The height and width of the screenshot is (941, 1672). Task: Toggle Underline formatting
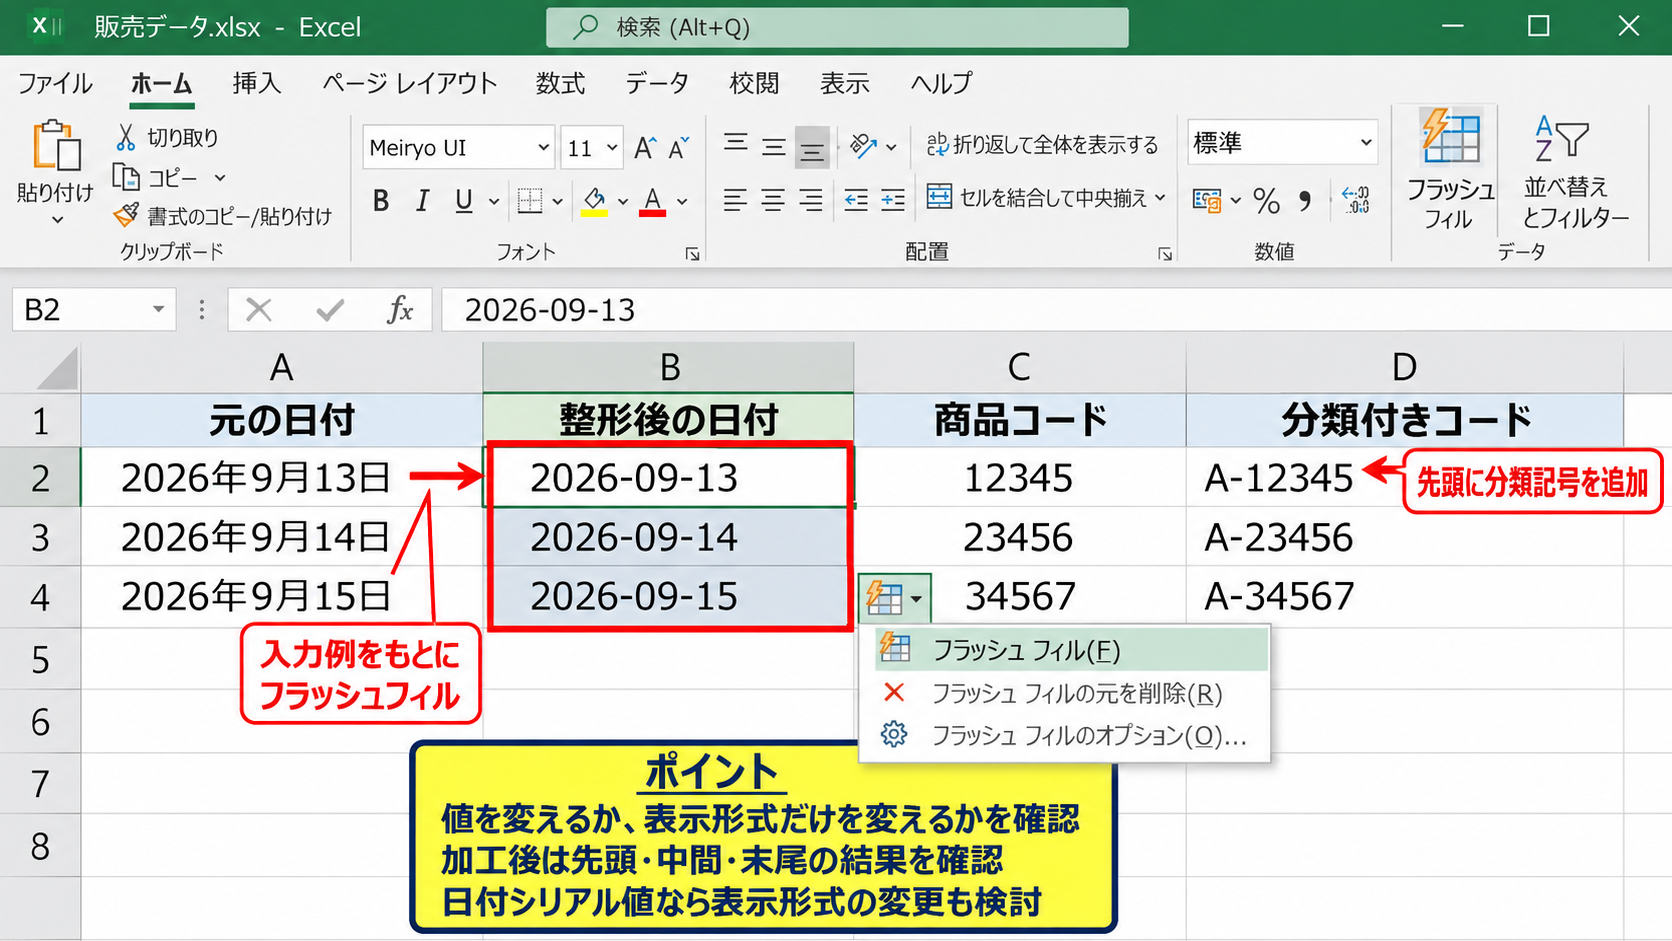coord(463,201)
